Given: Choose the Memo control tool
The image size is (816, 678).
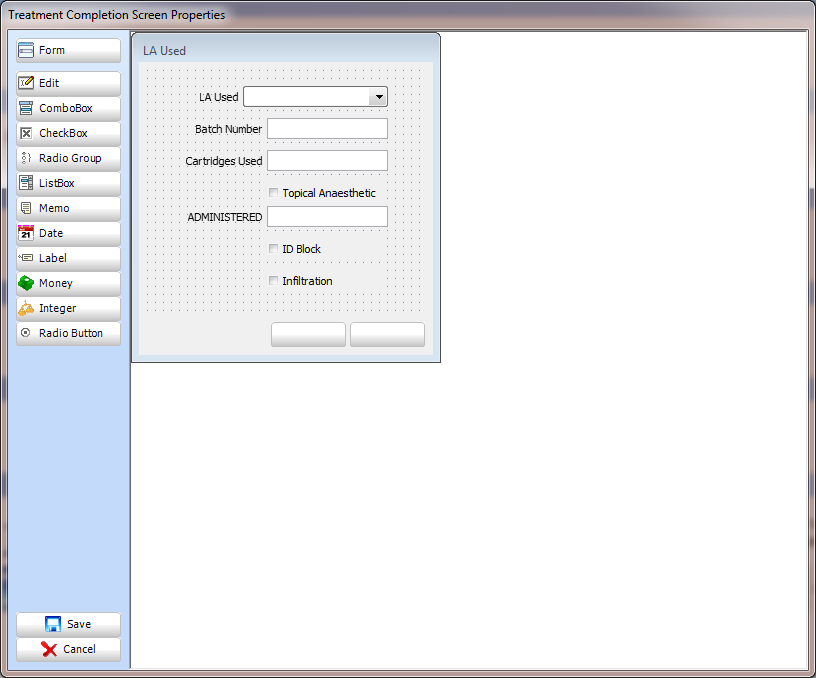Looking at the screenshot, I should click(68, 209).
